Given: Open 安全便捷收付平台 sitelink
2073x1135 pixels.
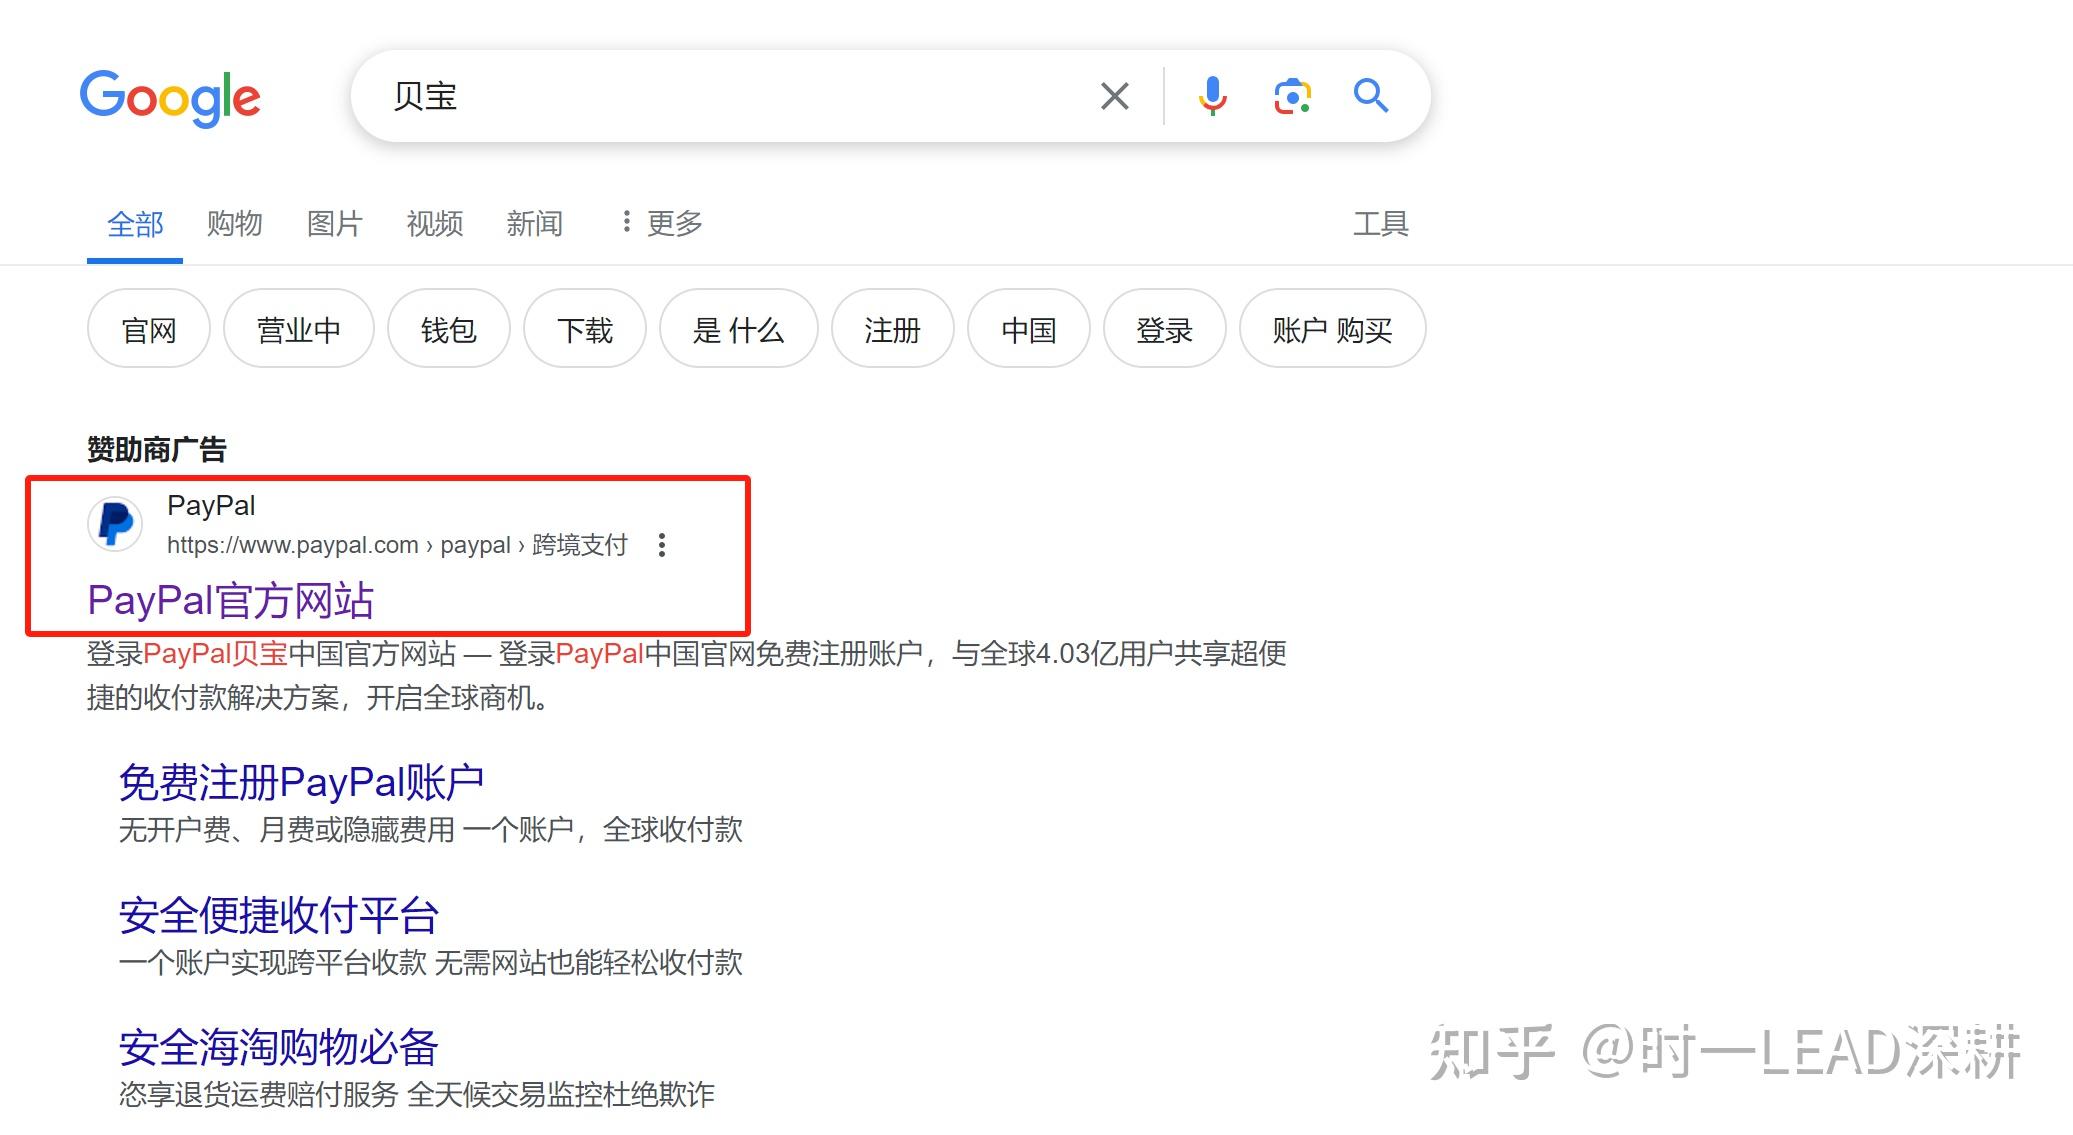Looking at the screenshot, I should point(279,915).
